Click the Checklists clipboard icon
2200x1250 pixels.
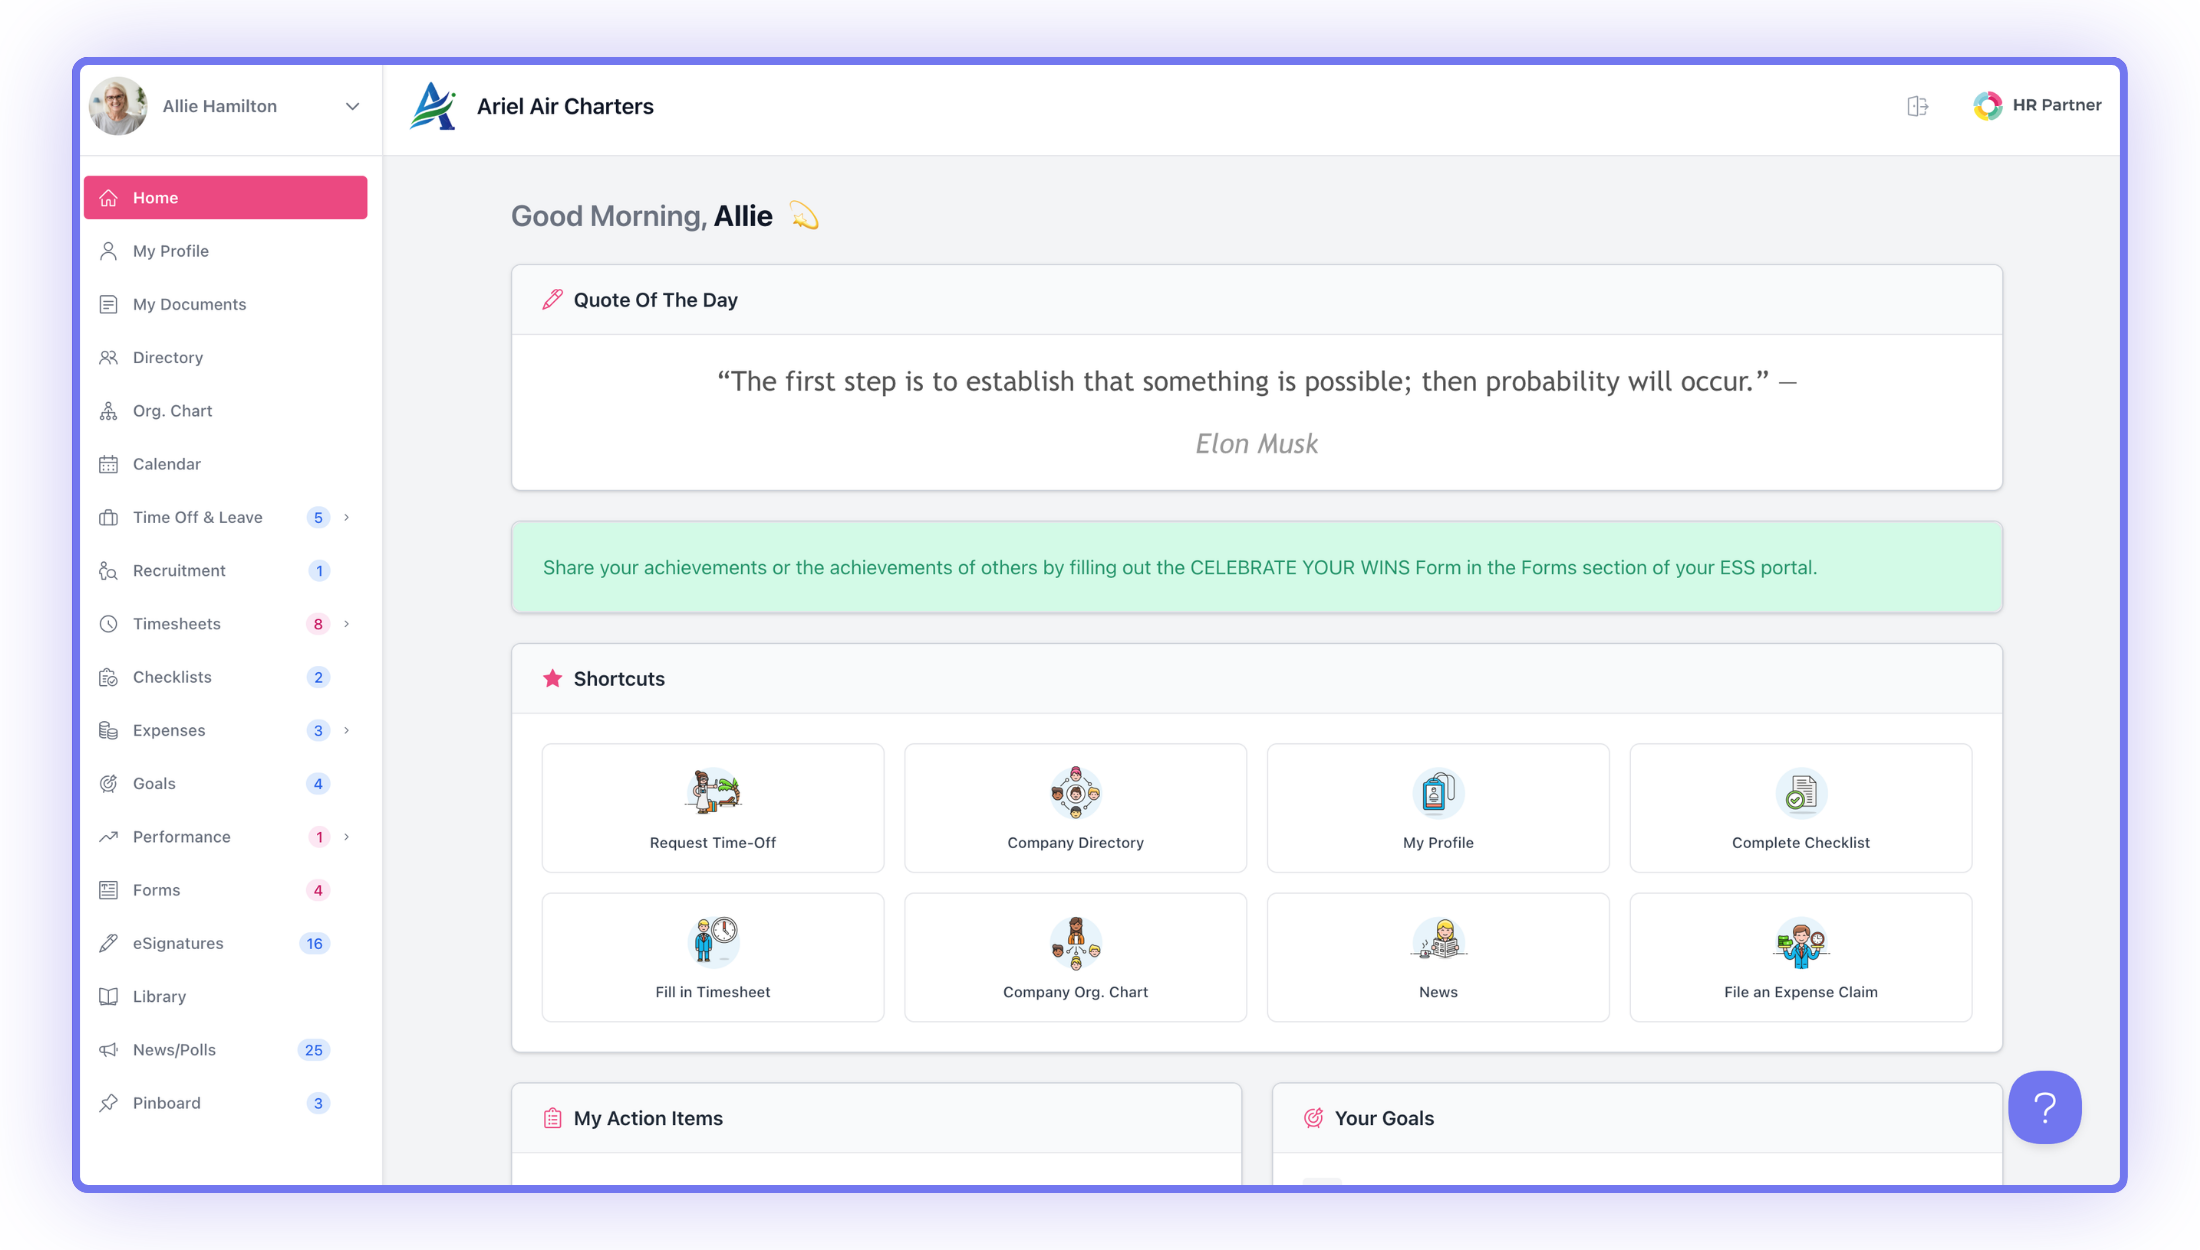(108, 677)
